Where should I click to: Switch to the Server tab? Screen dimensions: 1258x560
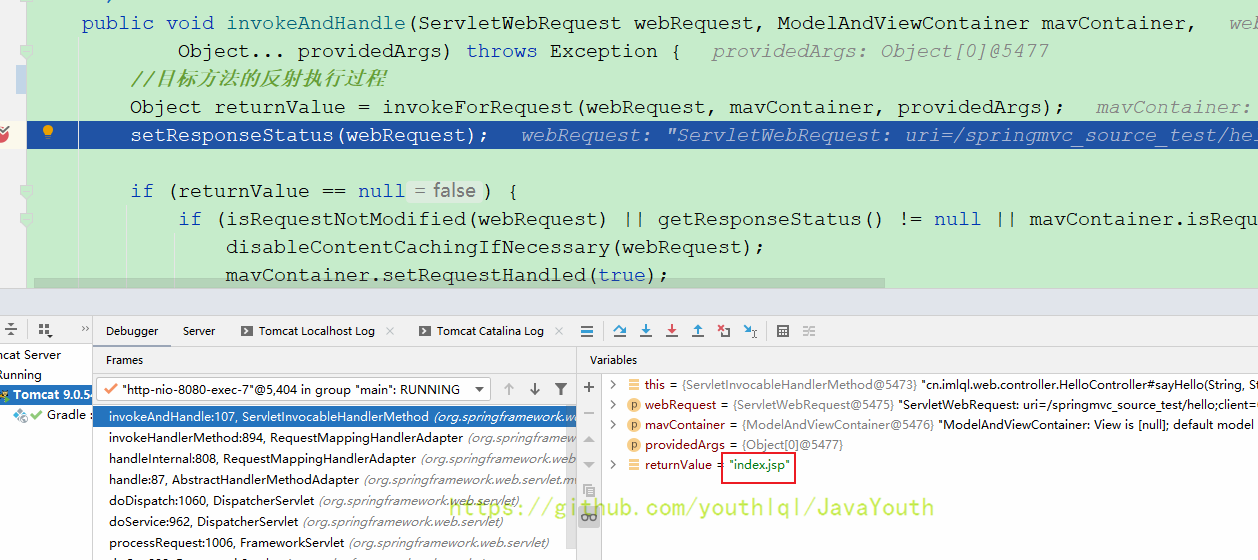pyautogui.click(x=199, y=331)
